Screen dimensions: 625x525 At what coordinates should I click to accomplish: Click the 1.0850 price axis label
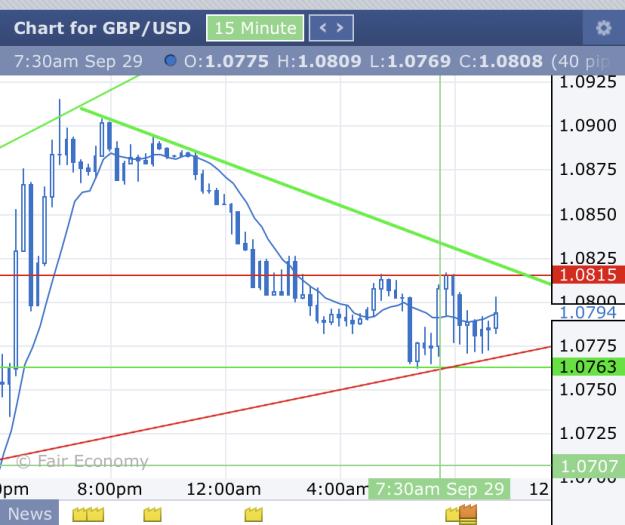click(588, 214)
